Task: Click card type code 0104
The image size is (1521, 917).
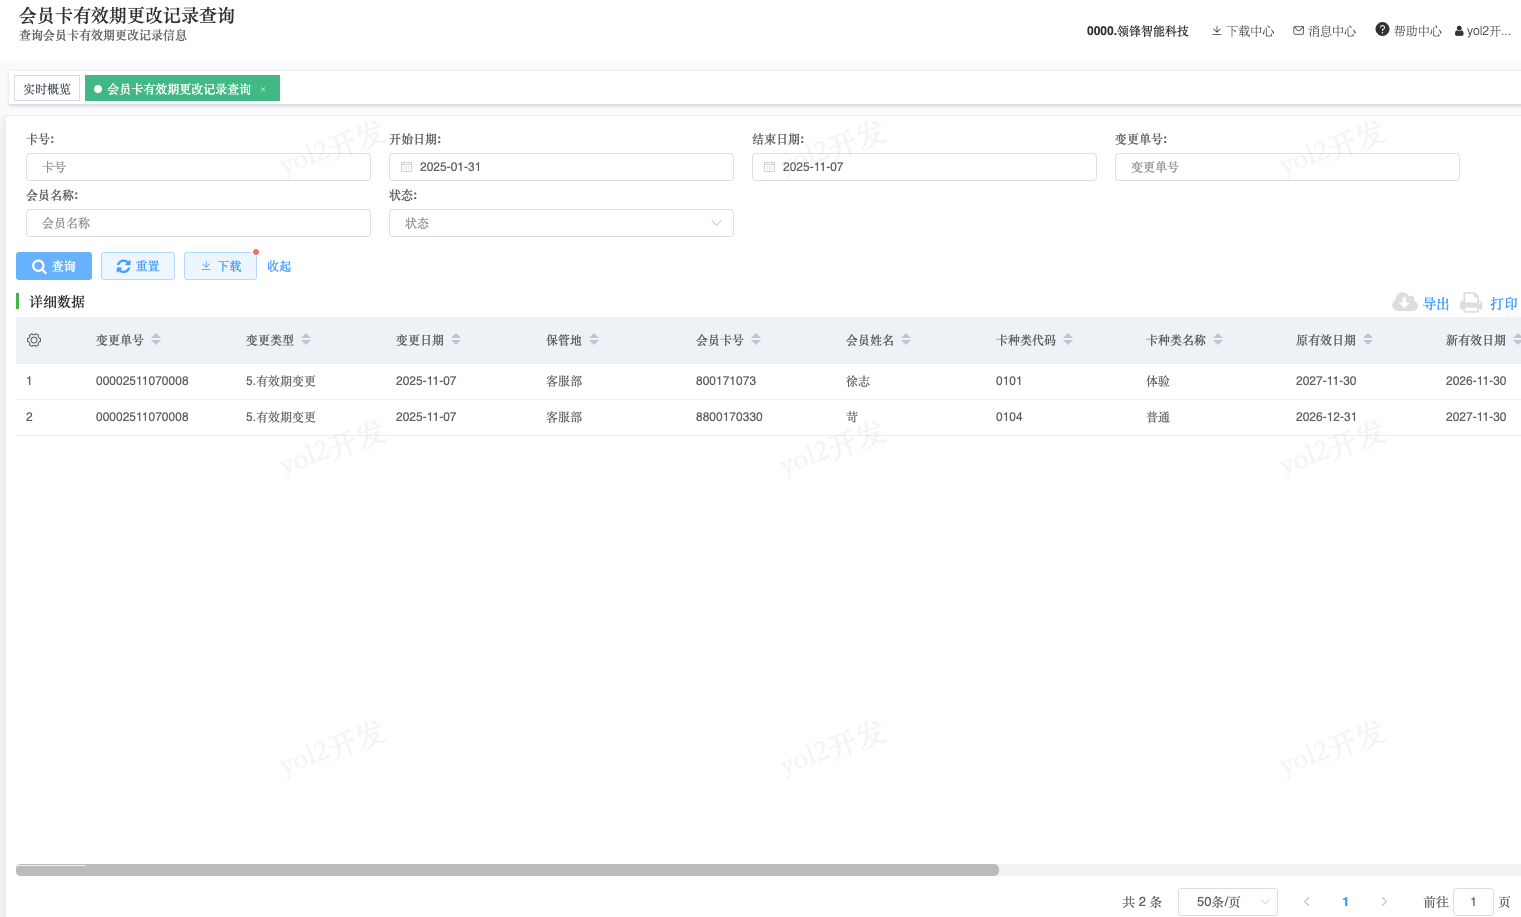Action: click(1009, 417)
